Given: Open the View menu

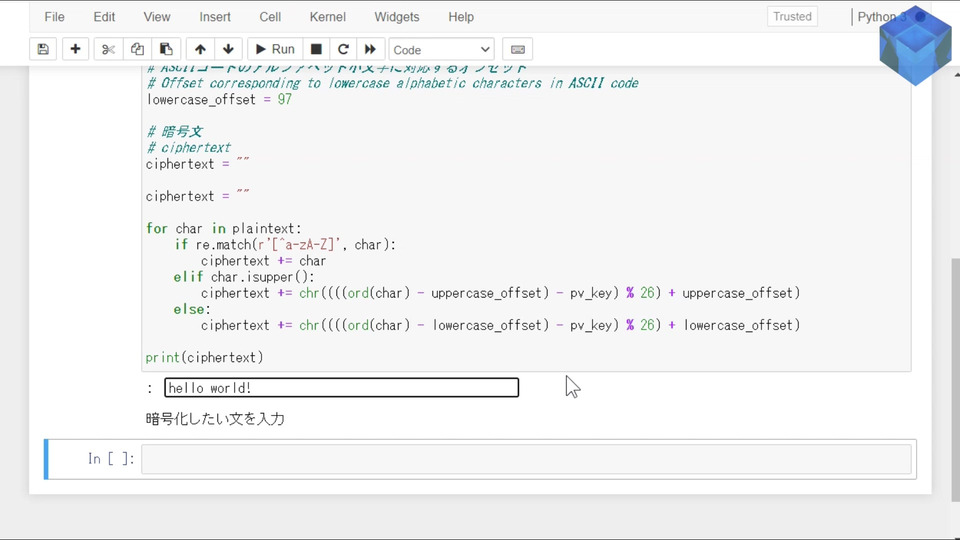Looking at the screenshot, I should [x=157, y=17].
